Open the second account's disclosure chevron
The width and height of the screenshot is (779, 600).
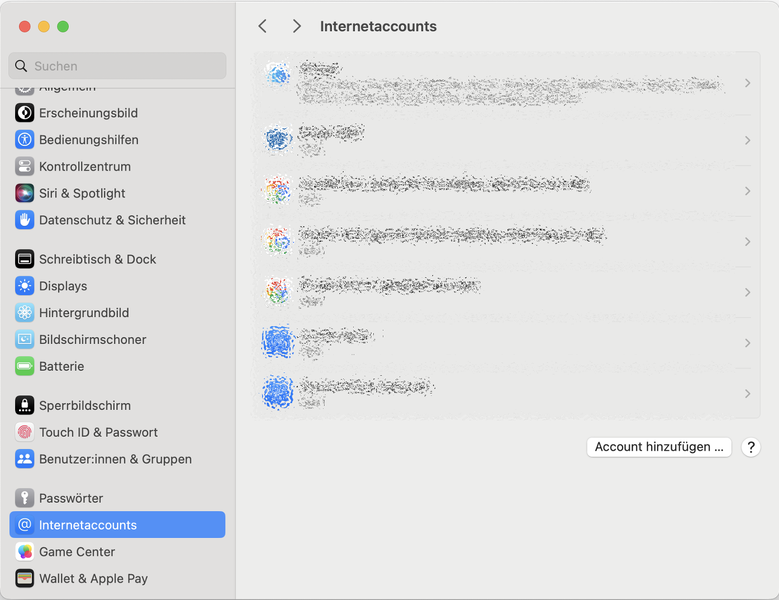click(747, 141)
